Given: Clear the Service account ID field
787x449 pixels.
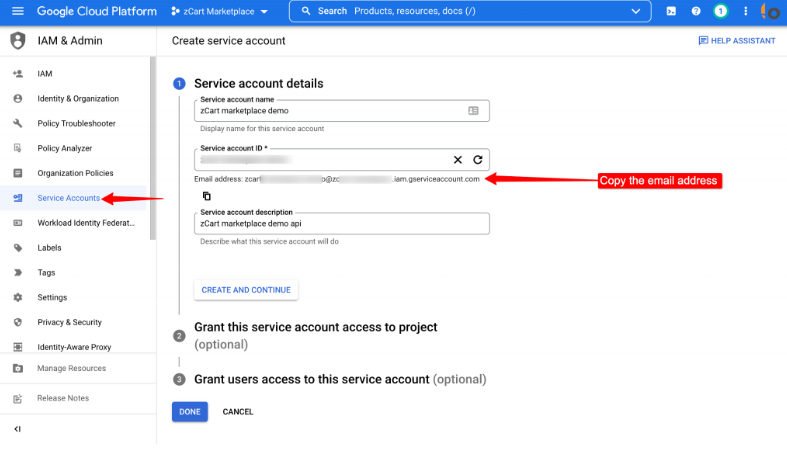Looking at the screenshot, I should point(458,160).
